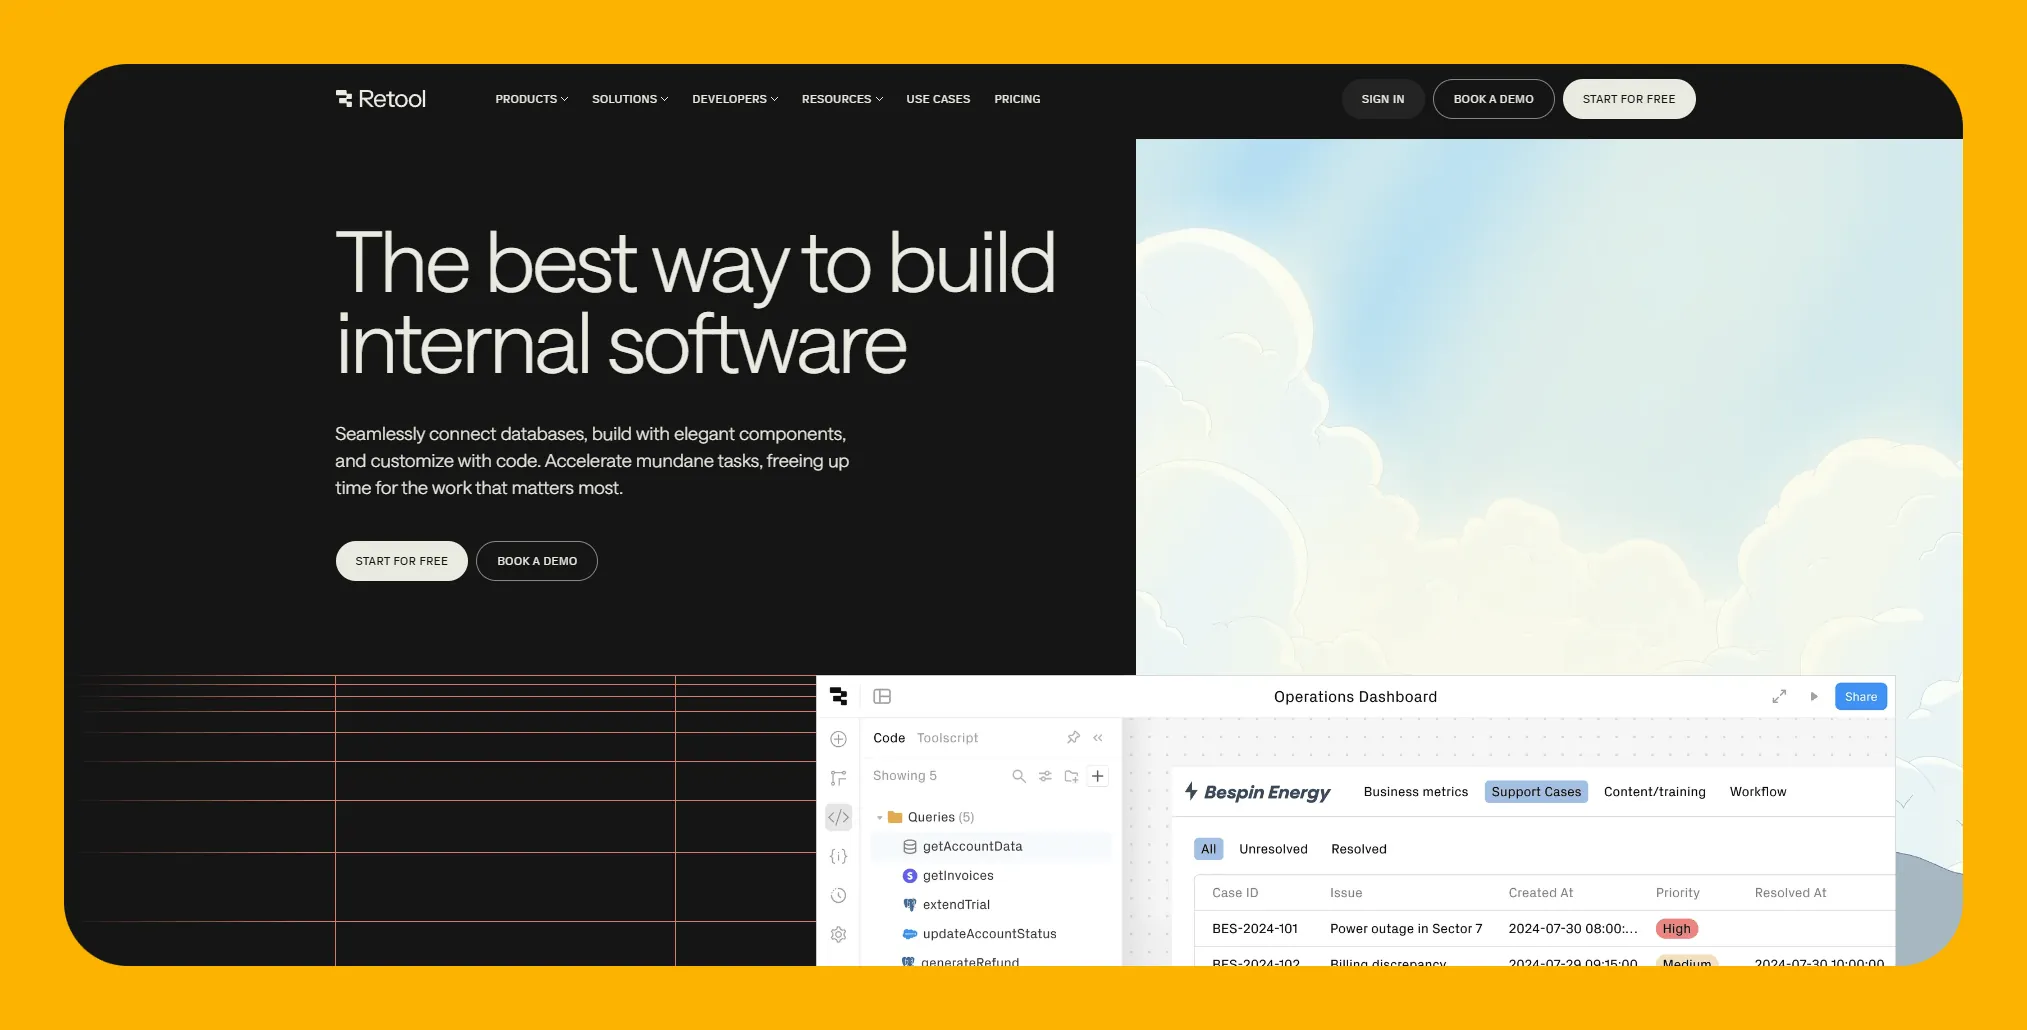The width and height of the screenshot is (2027, 1030).
Task: Expand the Products dropdown menu
Action: coord(531,99)
